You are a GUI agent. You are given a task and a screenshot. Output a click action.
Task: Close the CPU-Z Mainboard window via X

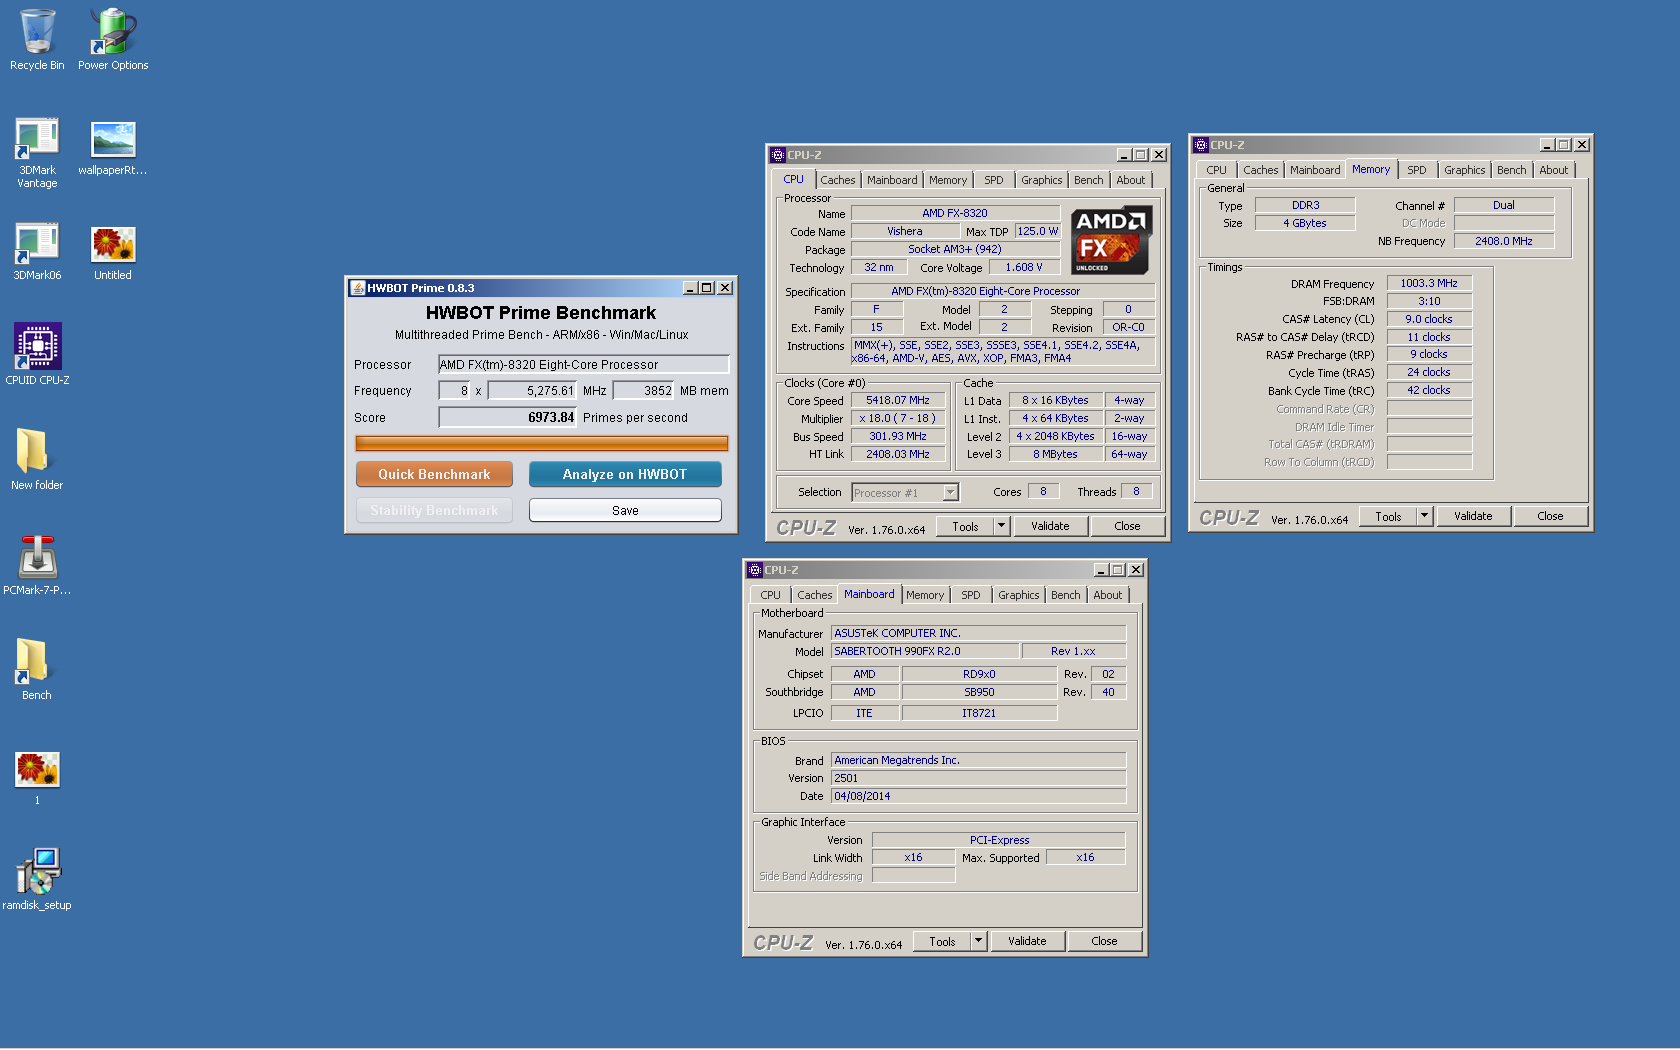click(x=1136, y=570)
